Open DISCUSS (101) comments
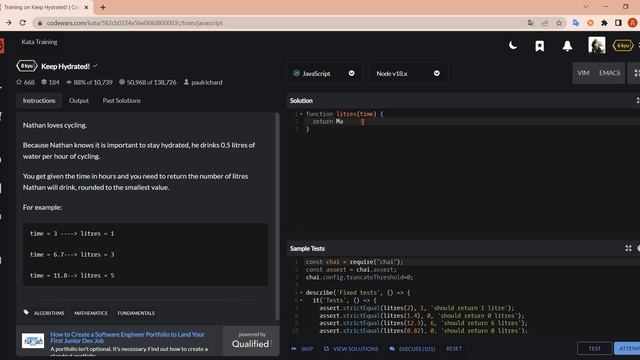 (x=412, y=349)
